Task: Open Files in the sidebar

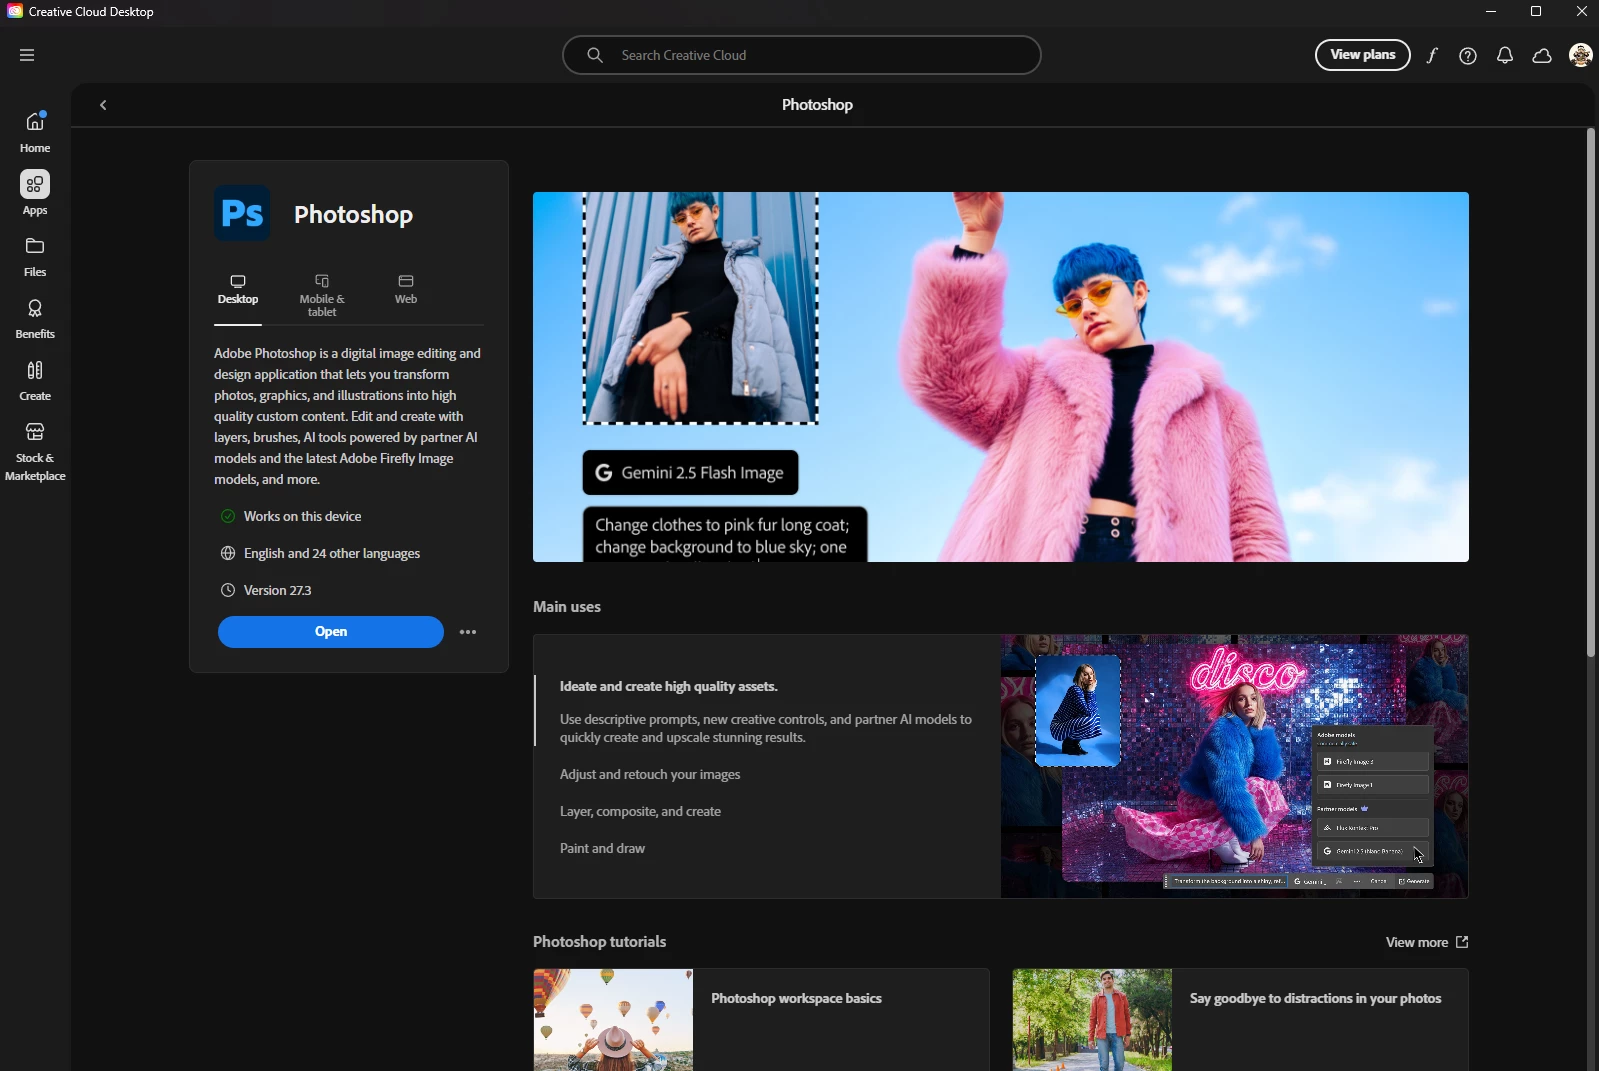Action: [35, 256]
